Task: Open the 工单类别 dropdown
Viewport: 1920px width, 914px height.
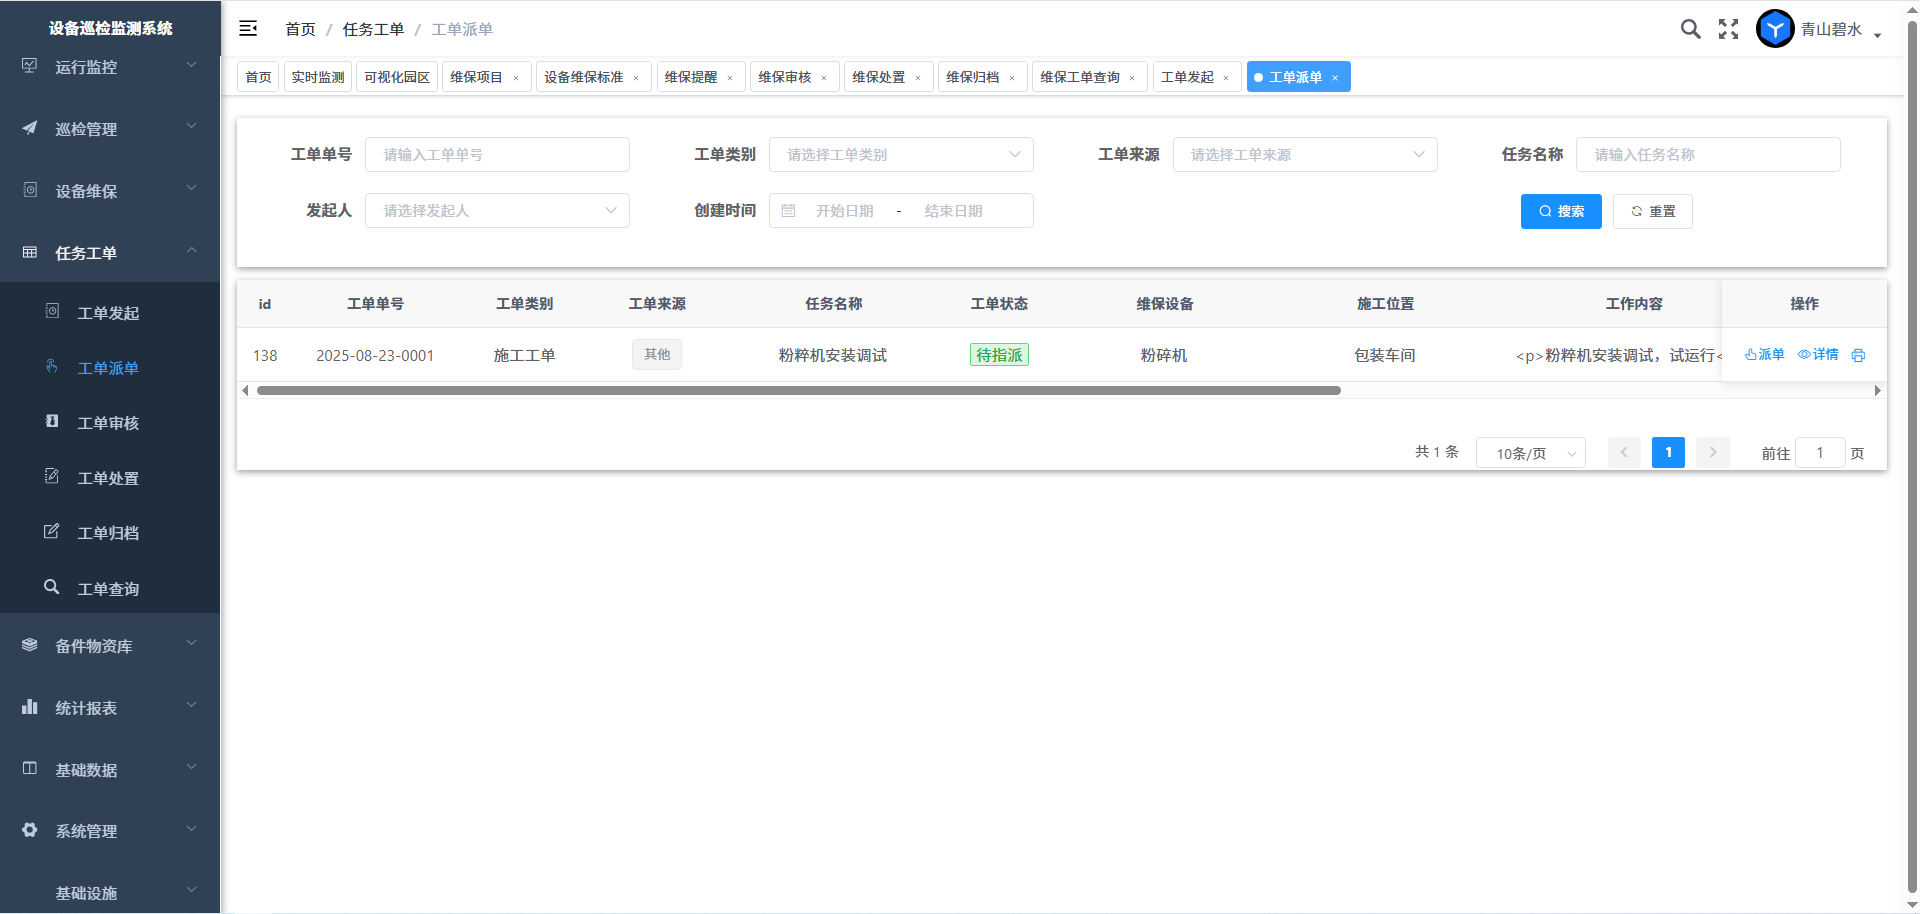Action: 900,155
